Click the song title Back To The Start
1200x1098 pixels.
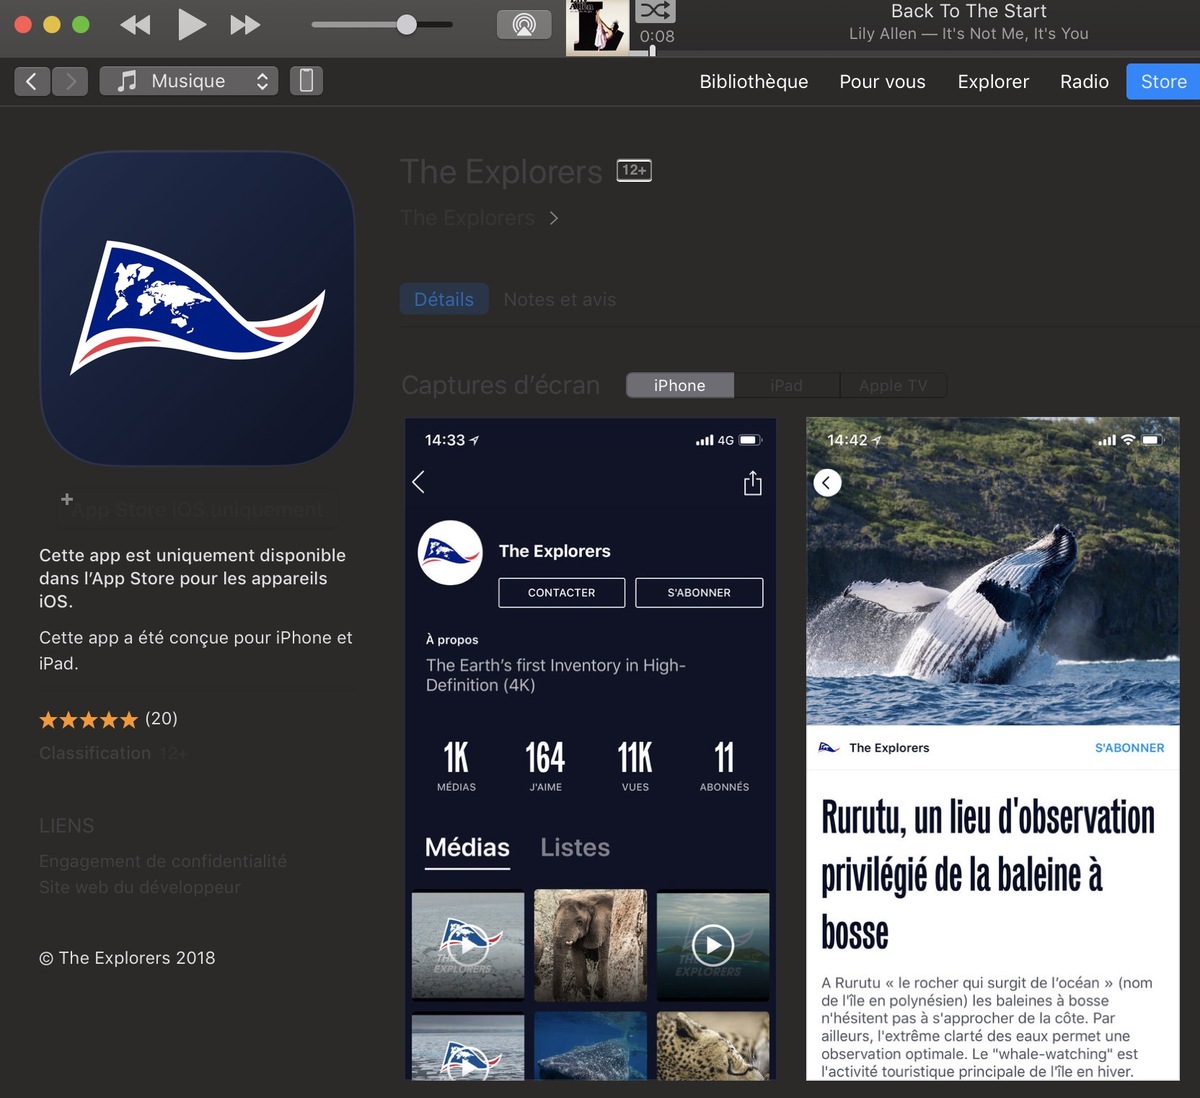pos(969,11)
